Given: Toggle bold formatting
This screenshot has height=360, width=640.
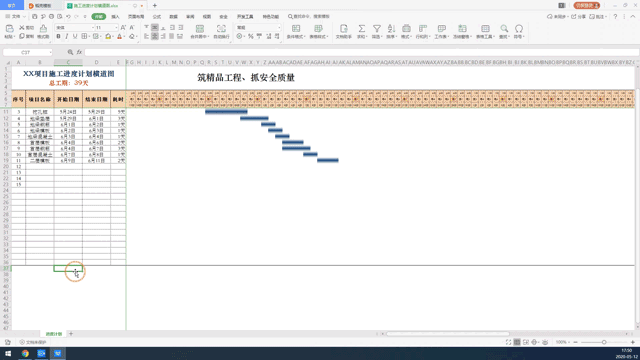Looking at the screenshot, I should click(x=58, y=37).
